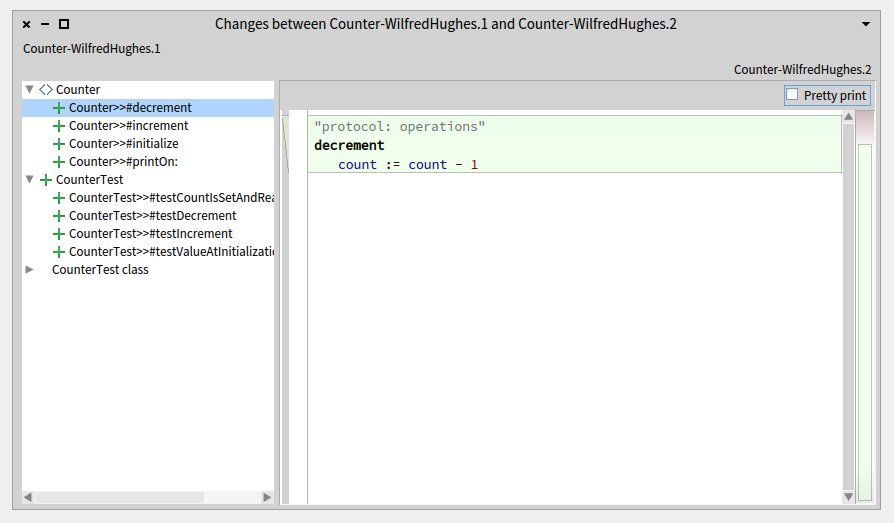
Task: Click the tree's horizontal scrollbar right arrow
Action: [x=267, y=497]
